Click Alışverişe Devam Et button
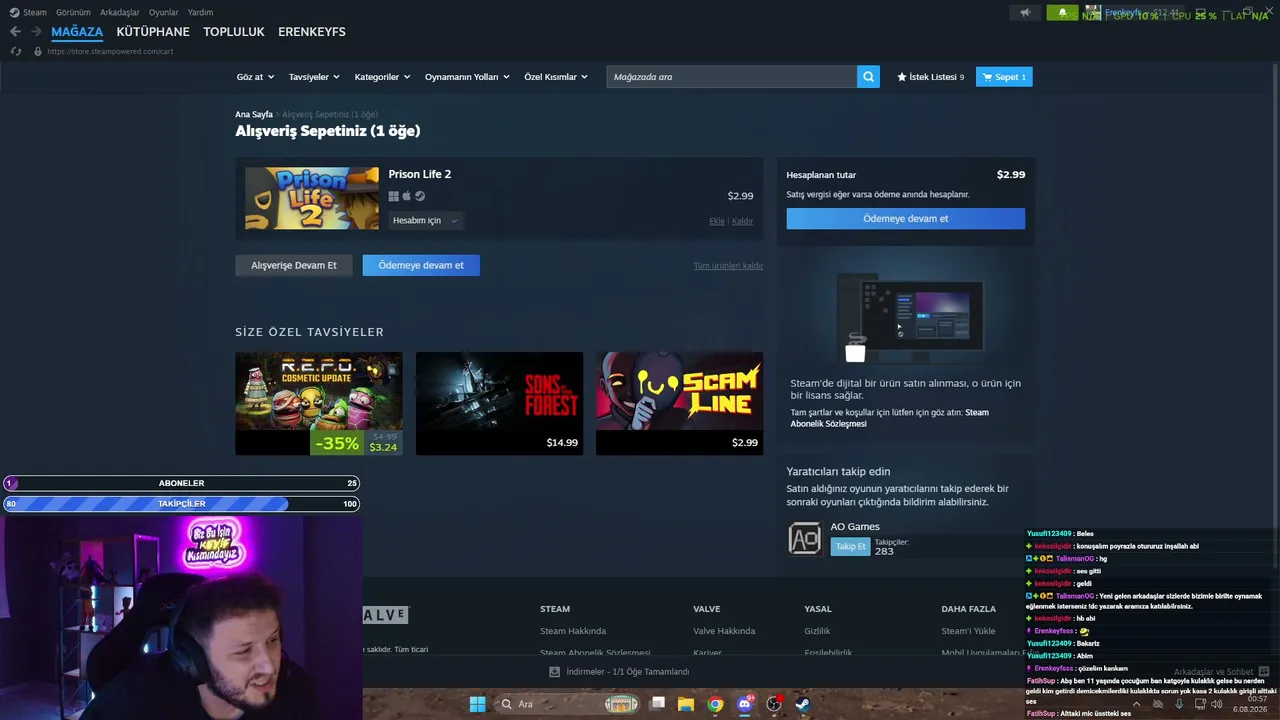This screenshot has height=720, width=1280. pyautogui.click(x=294, y=265)
